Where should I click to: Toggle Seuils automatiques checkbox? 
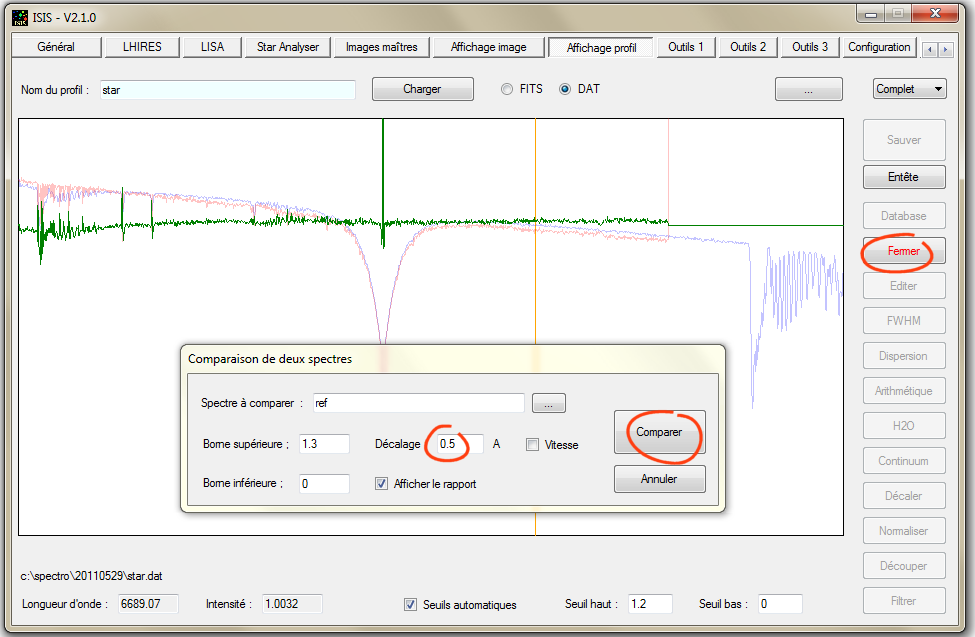tap(410, 604)
